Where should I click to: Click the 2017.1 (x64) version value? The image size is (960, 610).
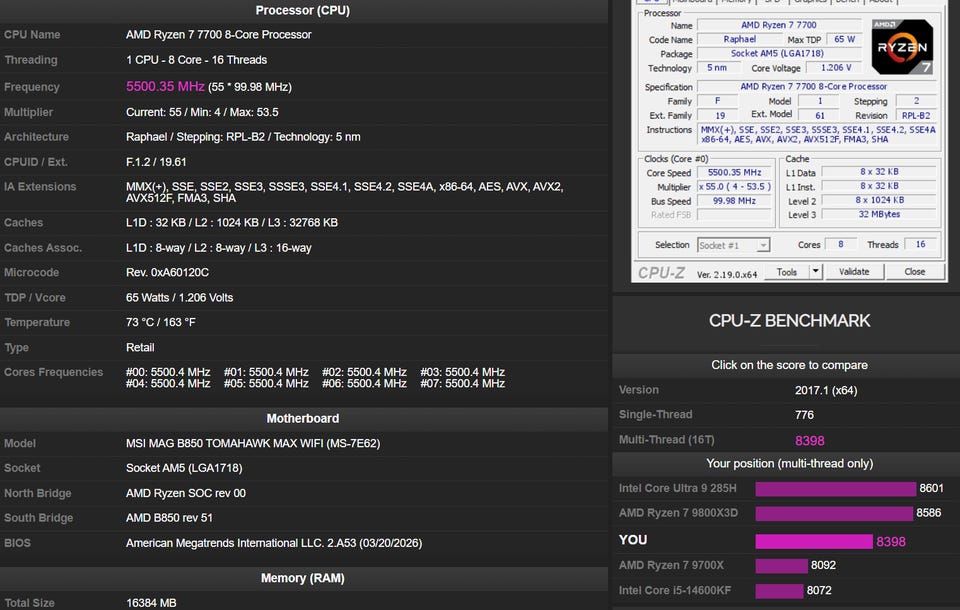[x=826, y=390]
